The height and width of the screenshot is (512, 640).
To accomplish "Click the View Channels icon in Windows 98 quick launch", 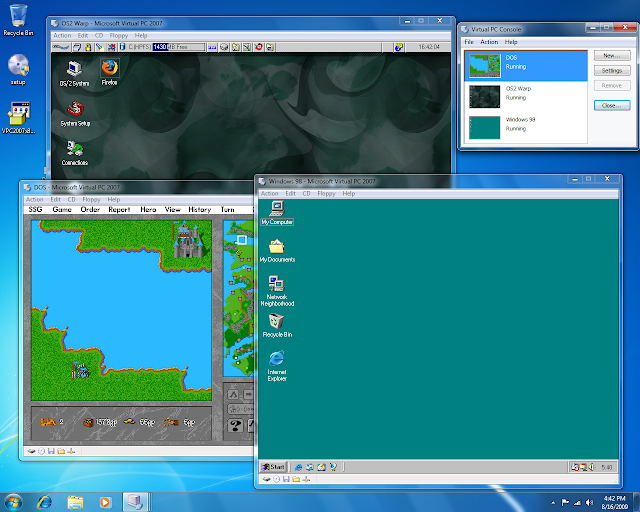I will pyautogui.click(x=333, y=467).
